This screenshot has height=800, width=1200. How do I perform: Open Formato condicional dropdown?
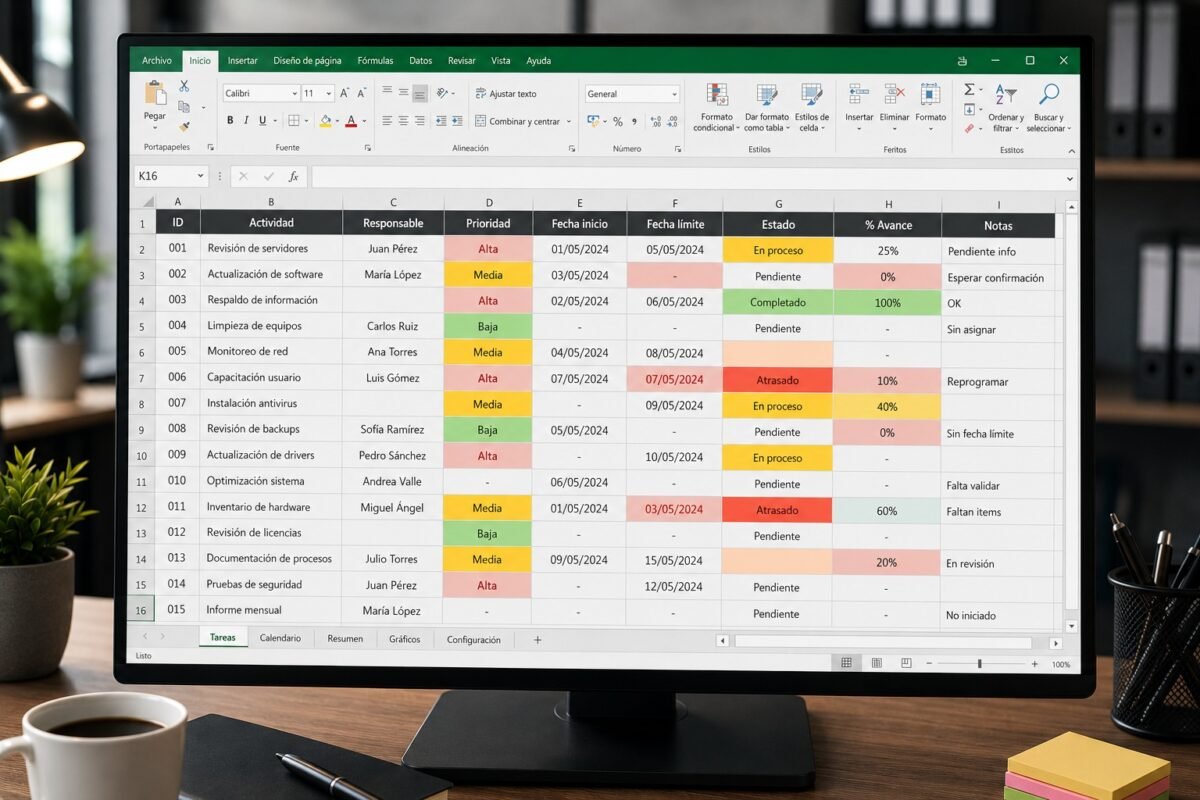point(716,108)
